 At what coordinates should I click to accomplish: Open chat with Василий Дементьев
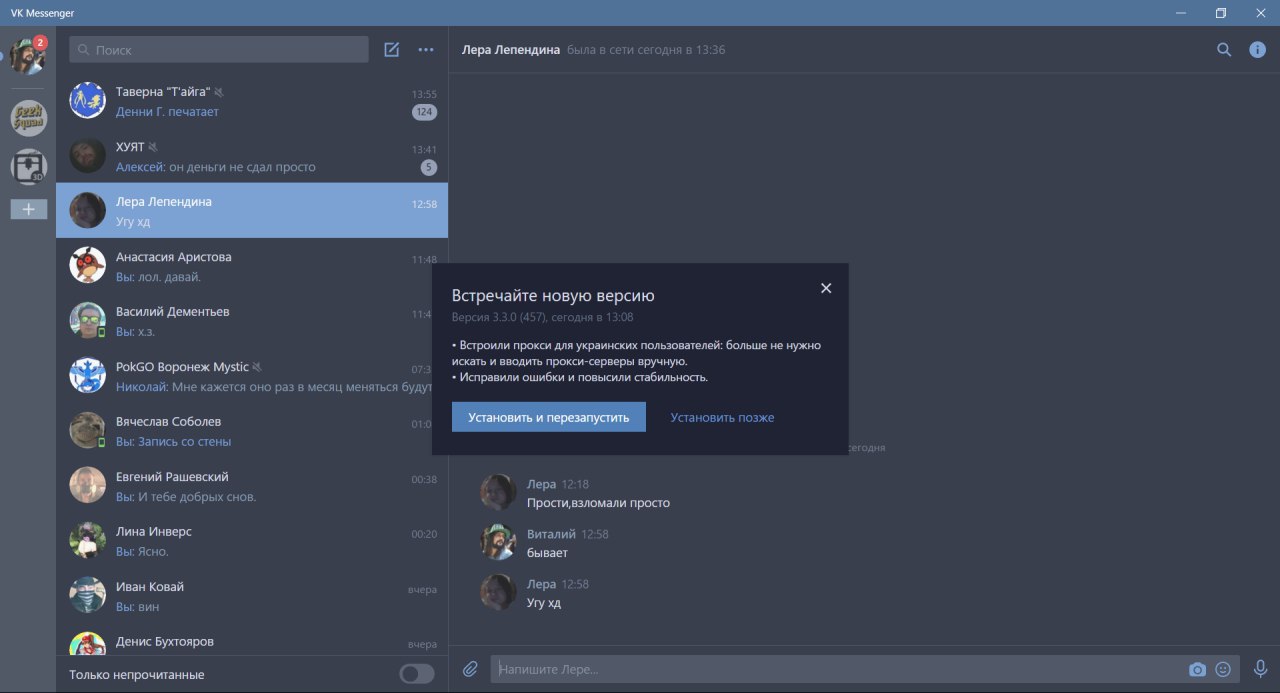pyautogui.click(x=252, y=320)
